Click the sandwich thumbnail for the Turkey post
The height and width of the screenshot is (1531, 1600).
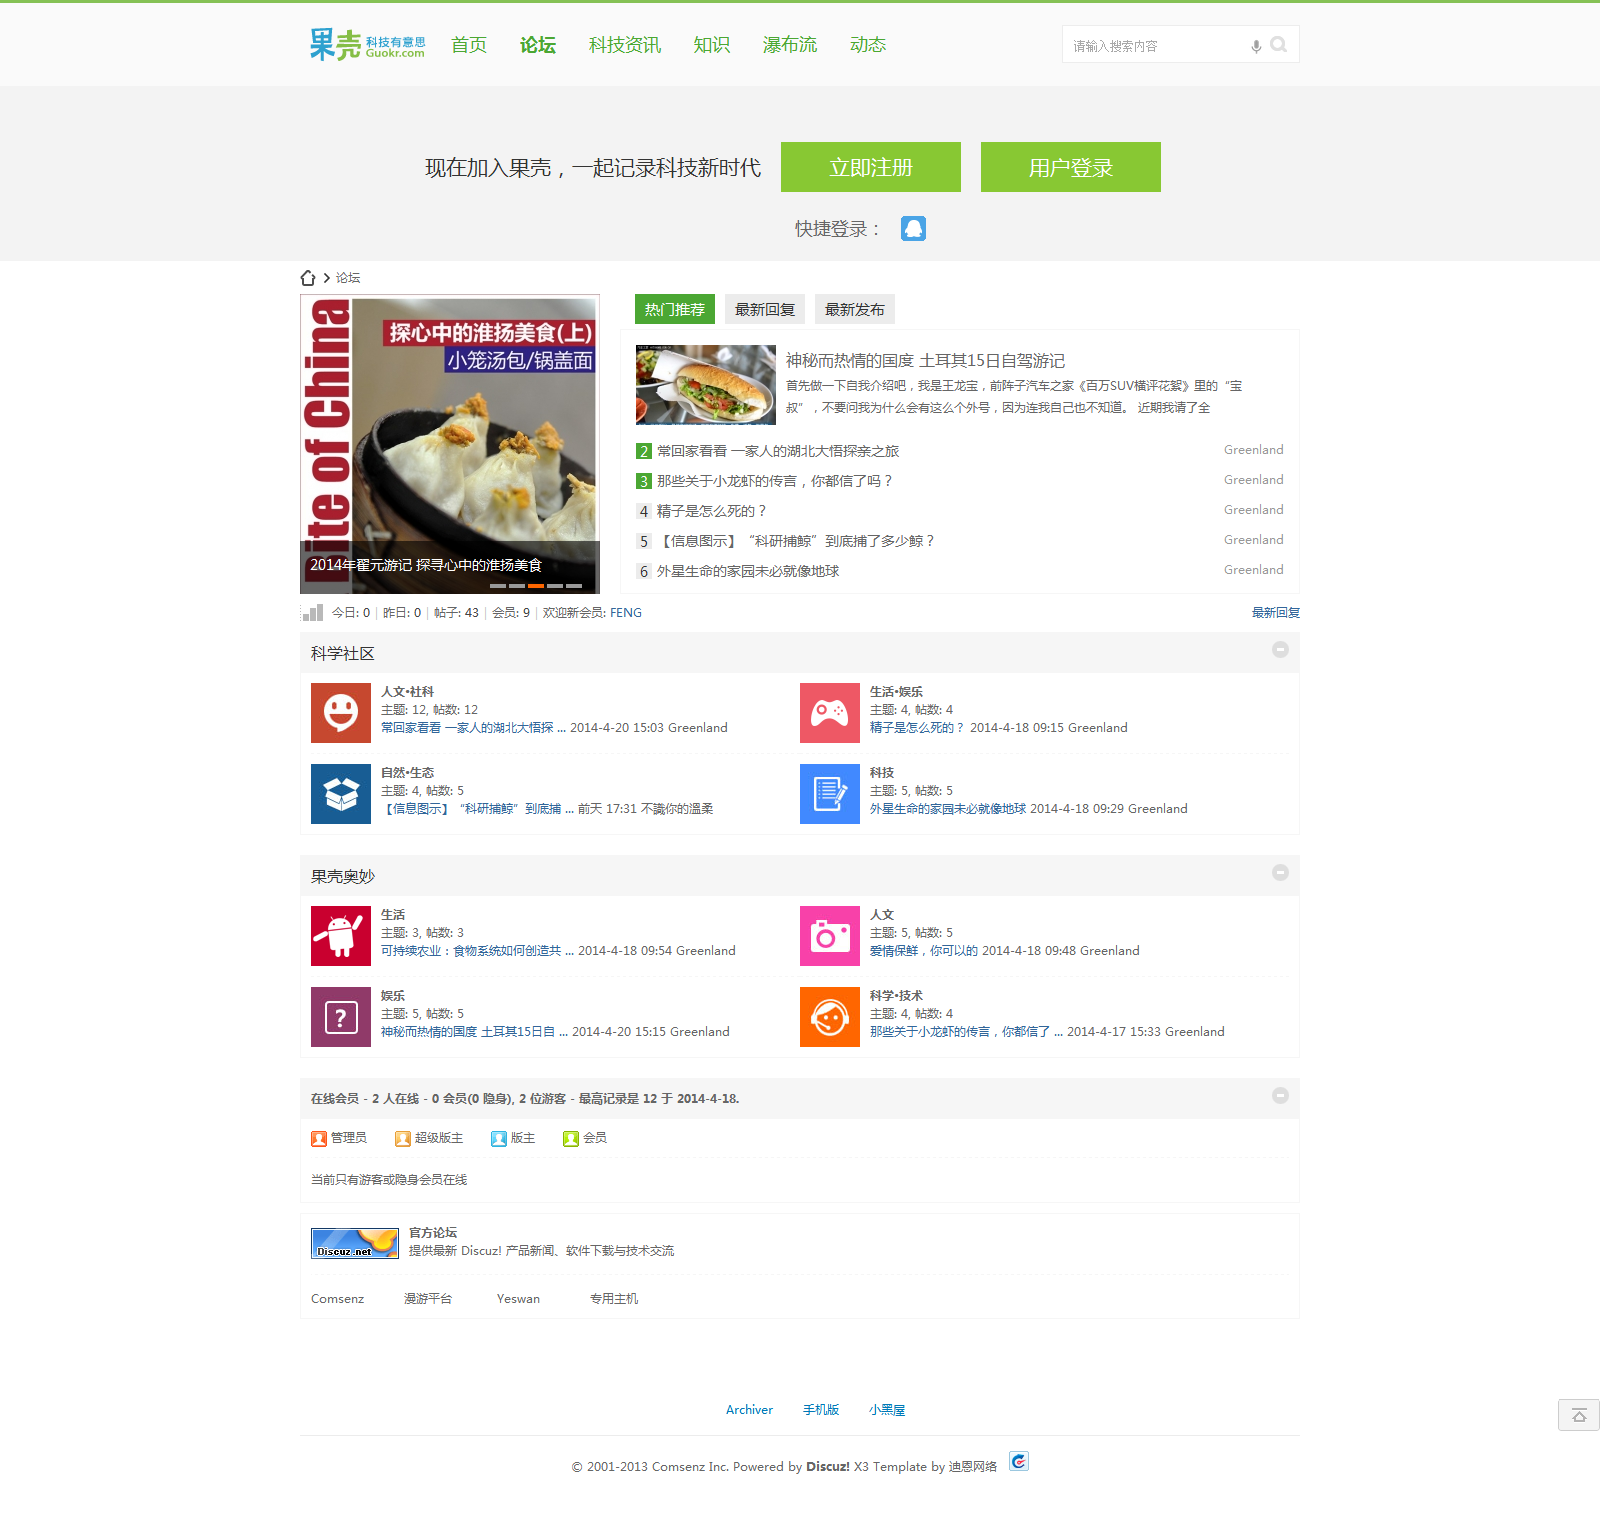(x=706, y=385)
